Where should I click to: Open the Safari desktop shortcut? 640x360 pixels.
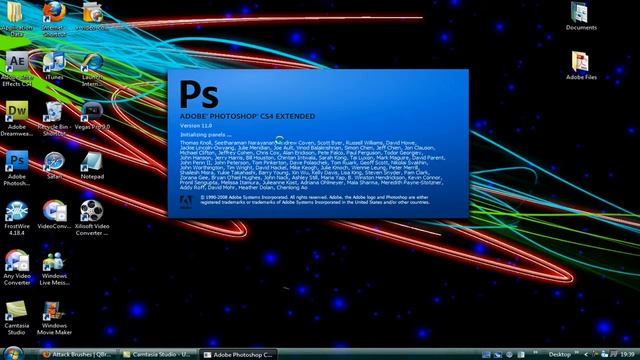tap(54, 165)
